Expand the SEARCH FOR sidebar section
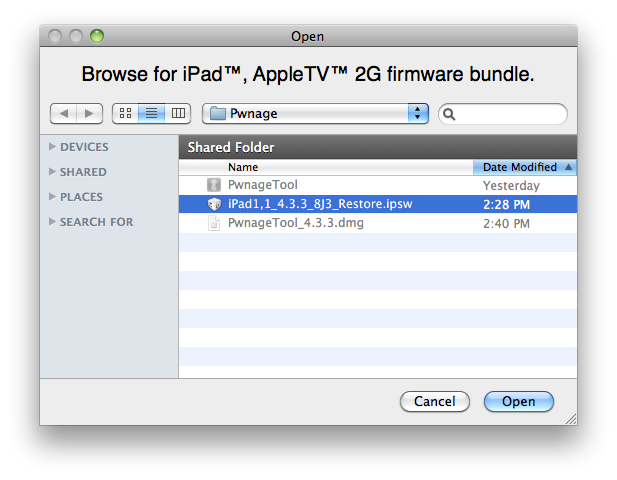The width and height of the screenshot is (617, 480). click(x=53, y=222)
